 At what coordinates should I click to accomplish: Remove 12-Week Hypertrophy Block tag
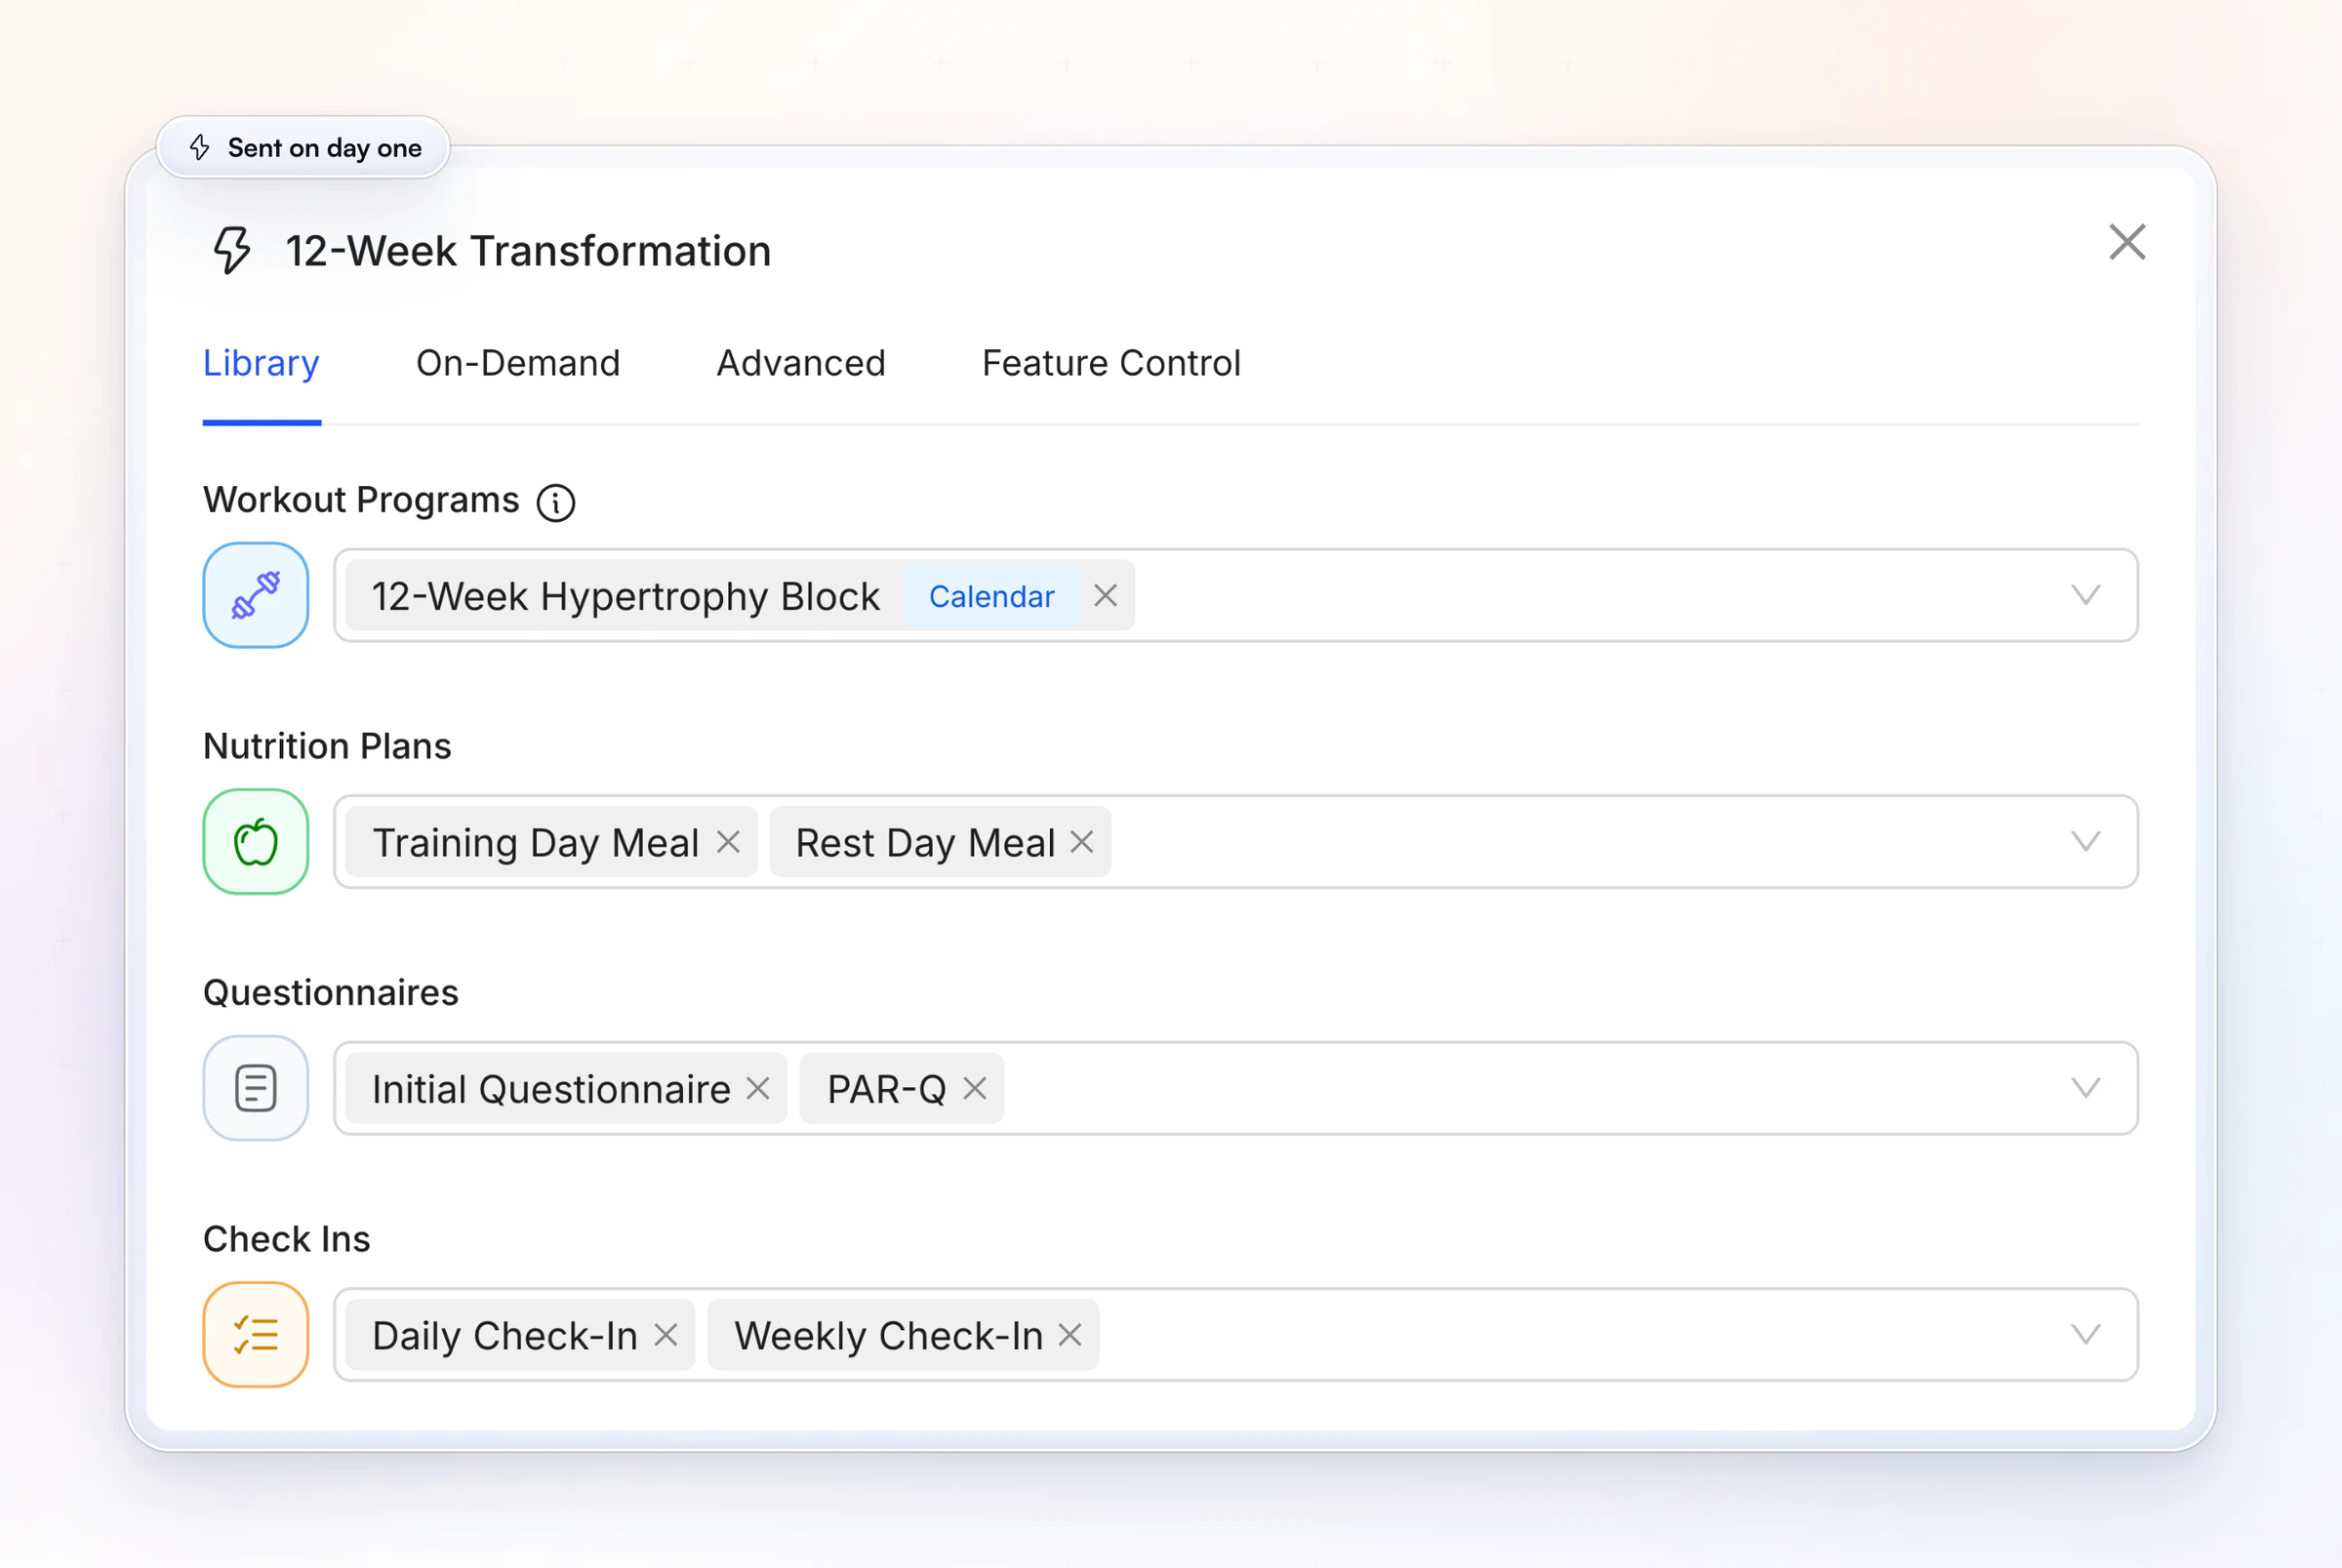(1105, 595)
